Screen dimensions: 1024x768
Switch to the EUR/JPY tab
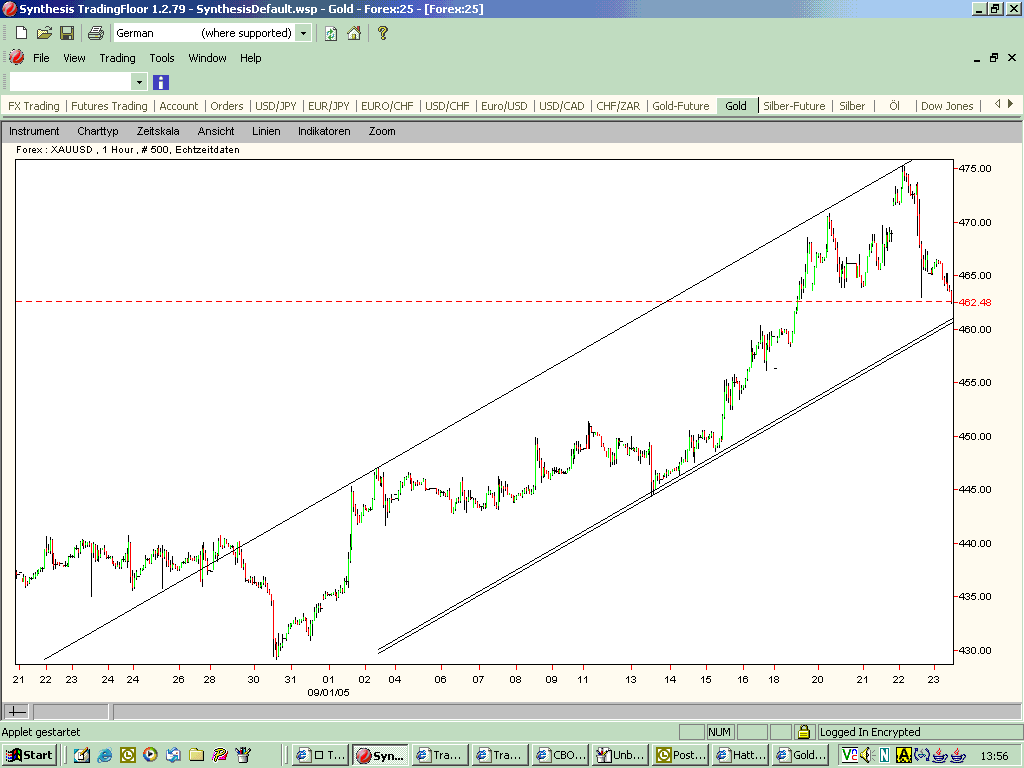(x=328, y=106)
